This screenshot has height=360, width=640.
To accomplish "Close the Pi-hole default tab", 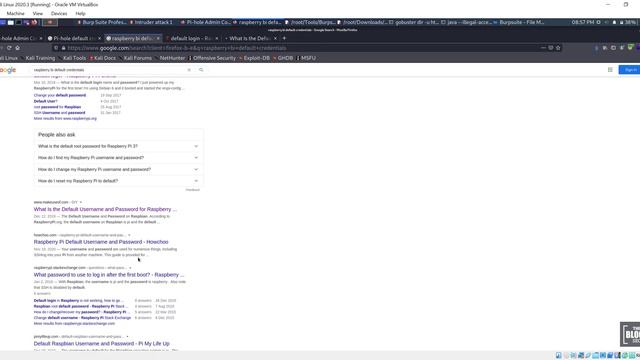I will tap(99, 38).
